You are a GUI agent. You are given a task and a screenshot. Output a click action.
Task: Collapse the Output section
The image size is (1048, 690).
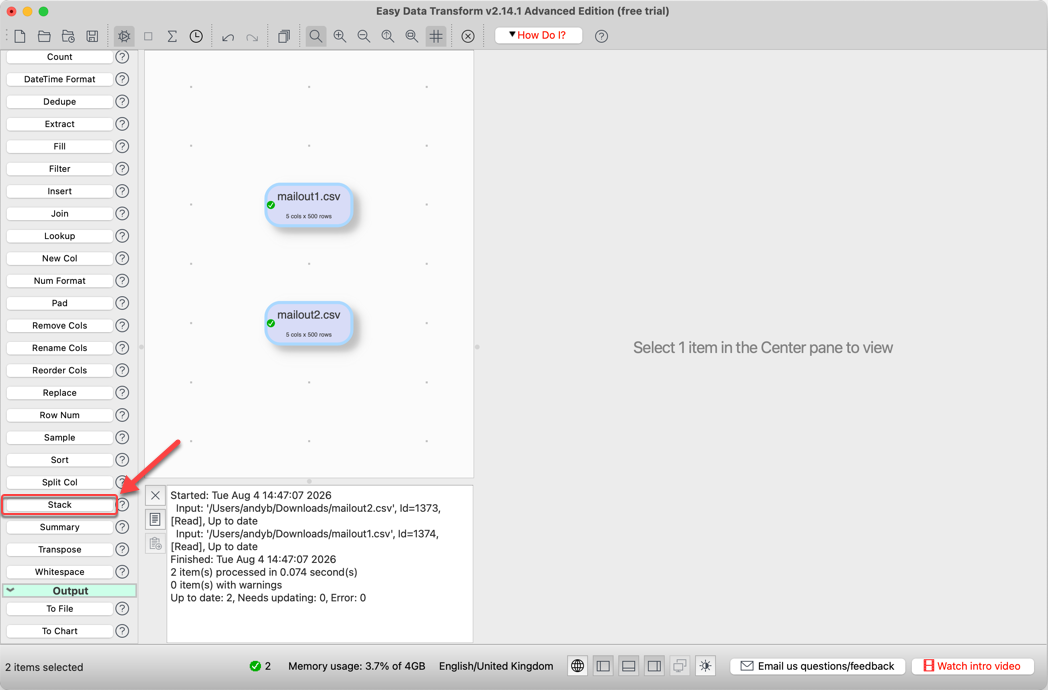click(x=11, y=590)
